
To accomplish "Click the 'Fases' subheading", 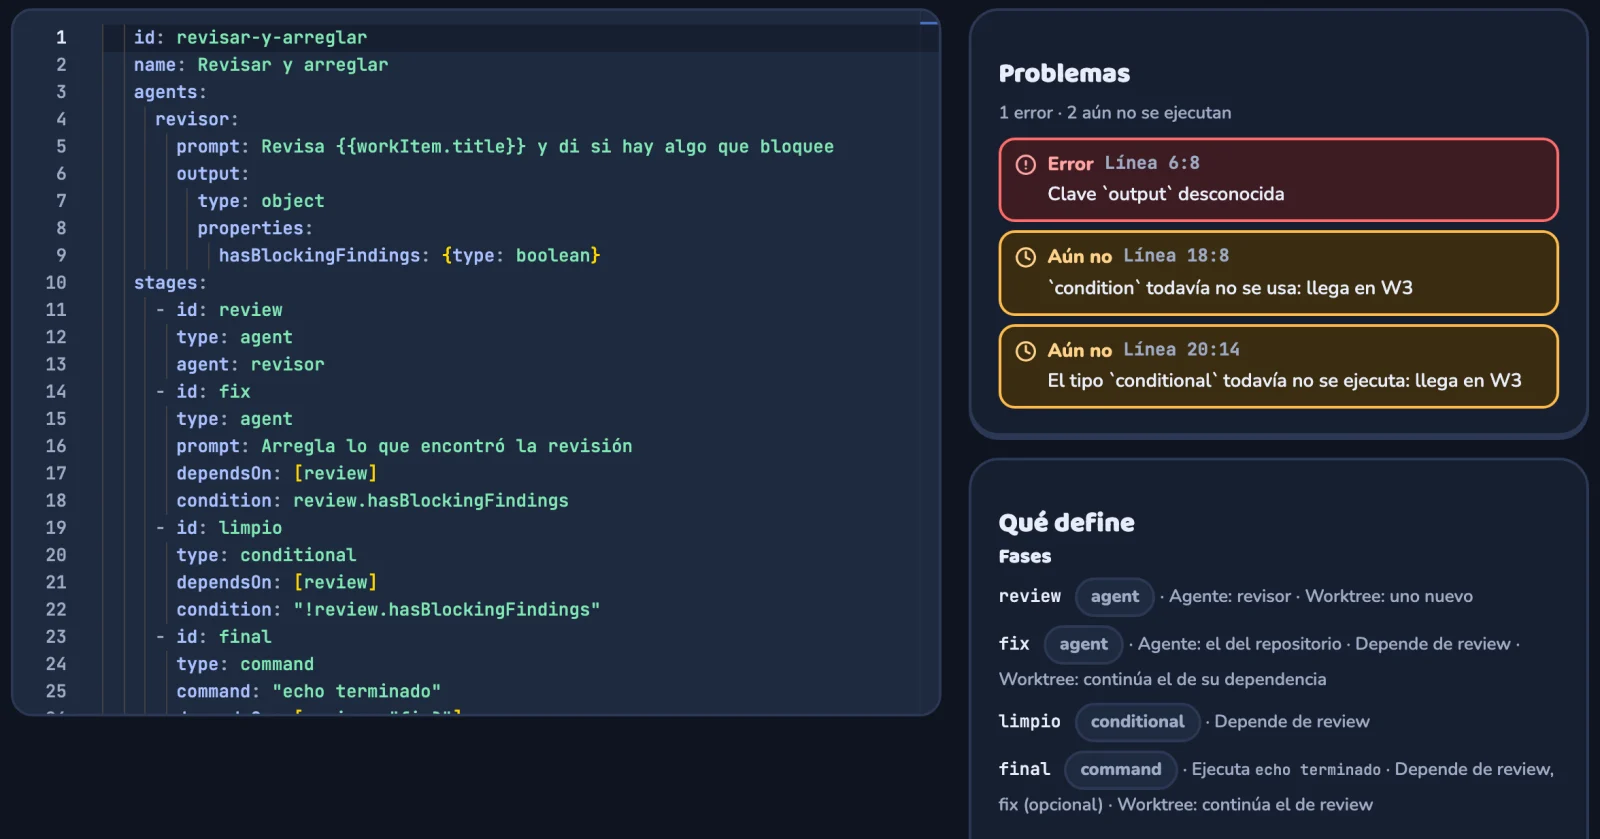I will tap(1025, 557).
